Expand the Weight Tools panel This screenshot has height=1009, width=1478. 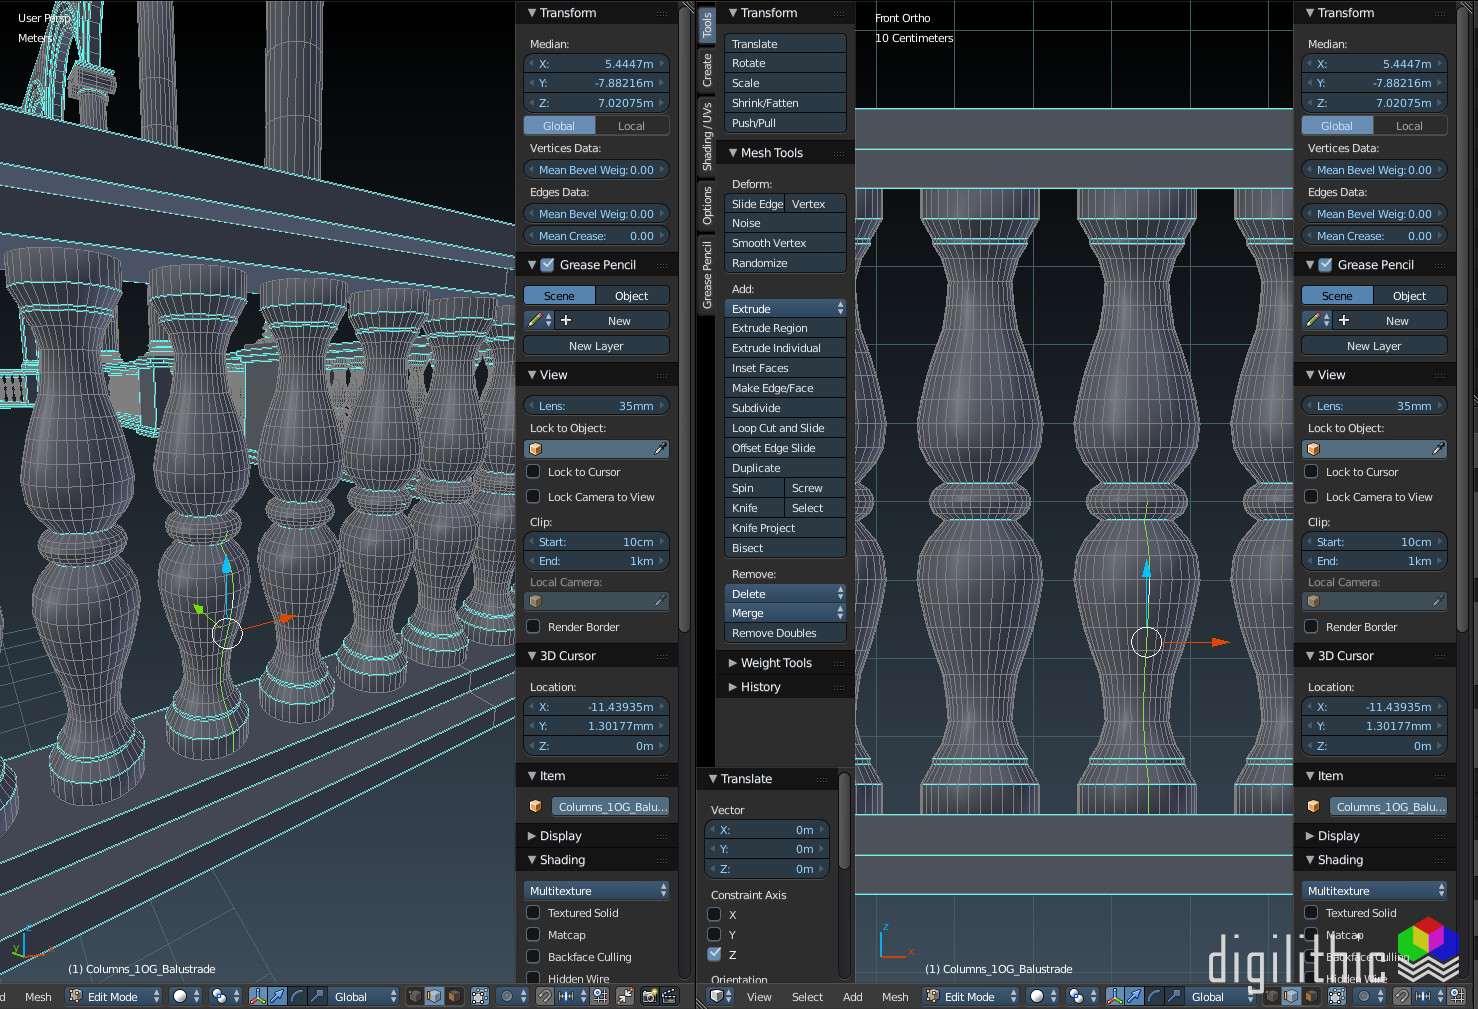pos(775,663)
